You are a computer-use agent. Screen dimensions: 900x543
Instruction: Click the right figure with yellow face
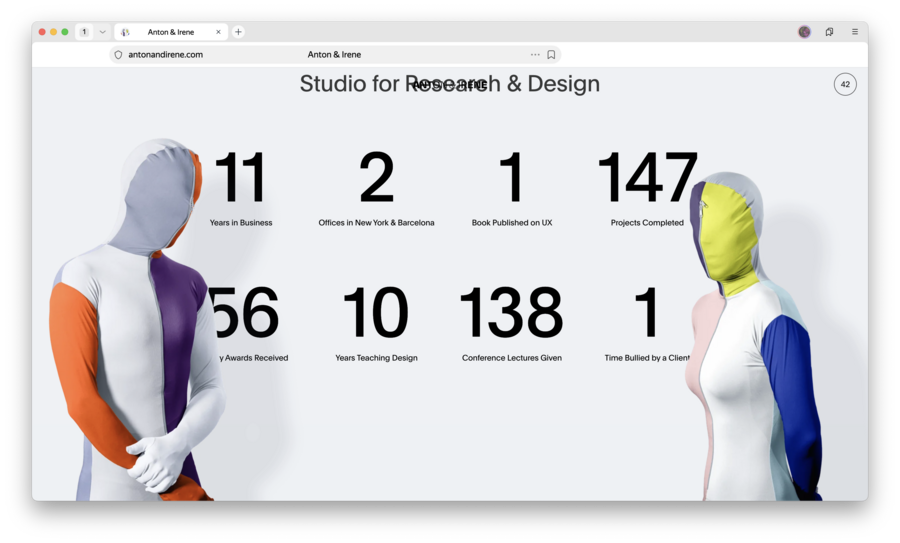(x=753, y=336)
